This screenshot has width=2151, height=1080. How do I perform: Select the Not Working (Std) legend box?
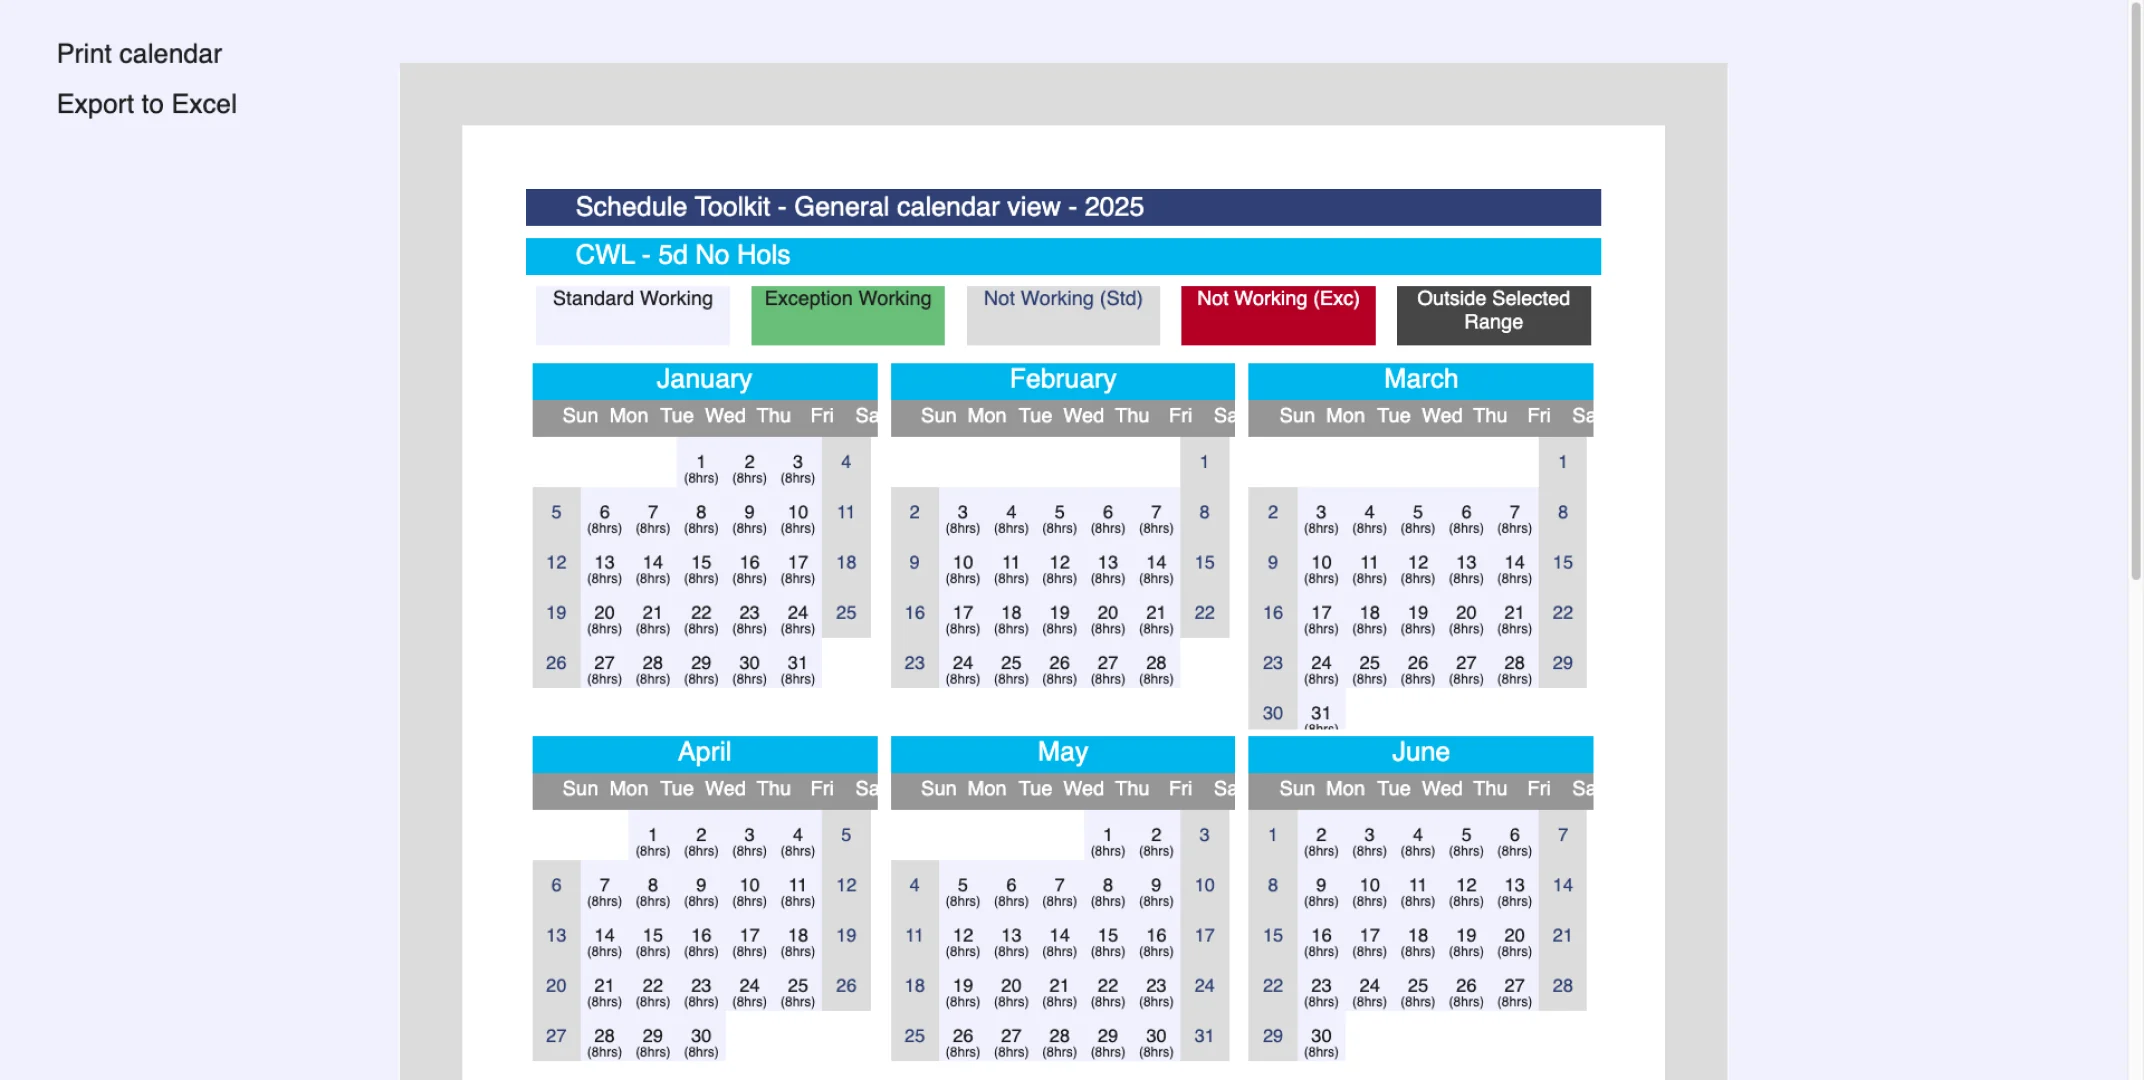(1062, 314)
